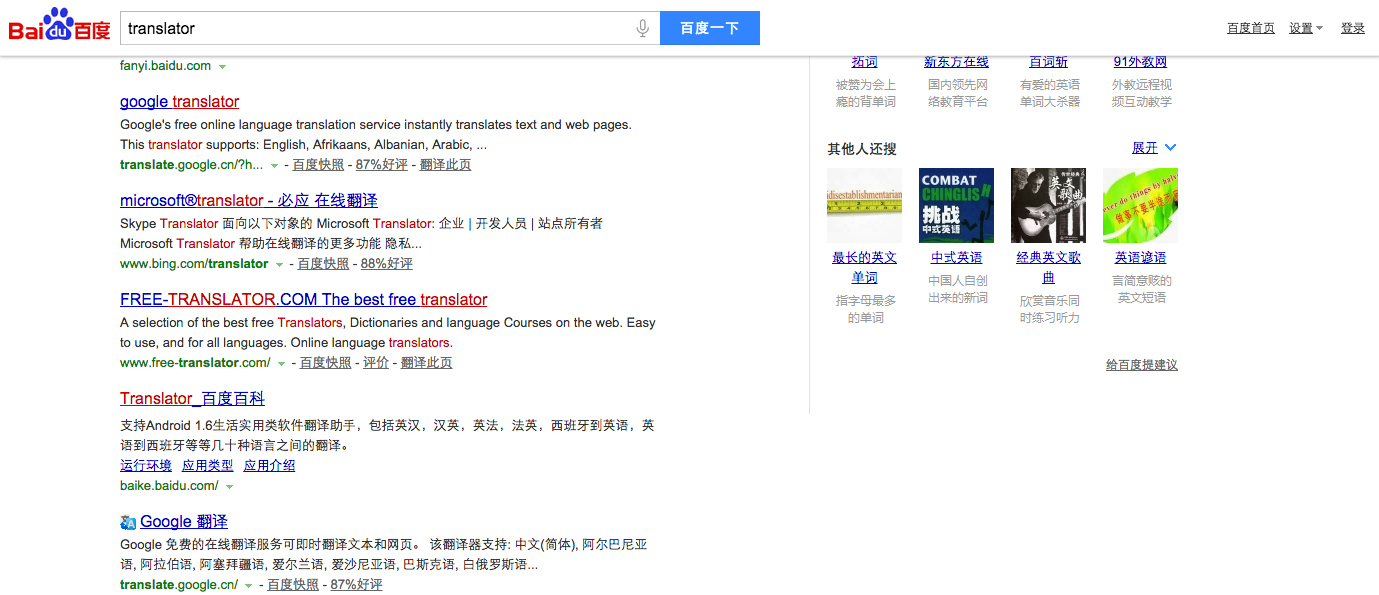
Task: Expand 其他人还搜 with 展开 link
Action: [x=1154, y=148]
